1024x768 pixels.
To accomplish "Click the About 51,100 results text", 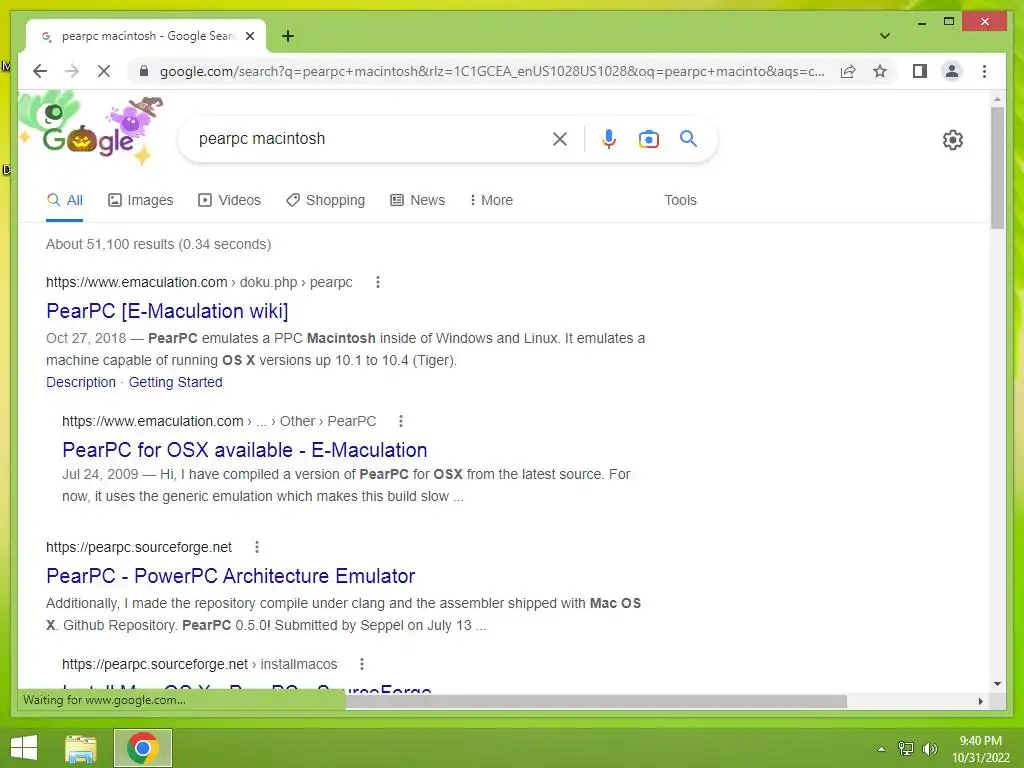I will pos(159,244).
